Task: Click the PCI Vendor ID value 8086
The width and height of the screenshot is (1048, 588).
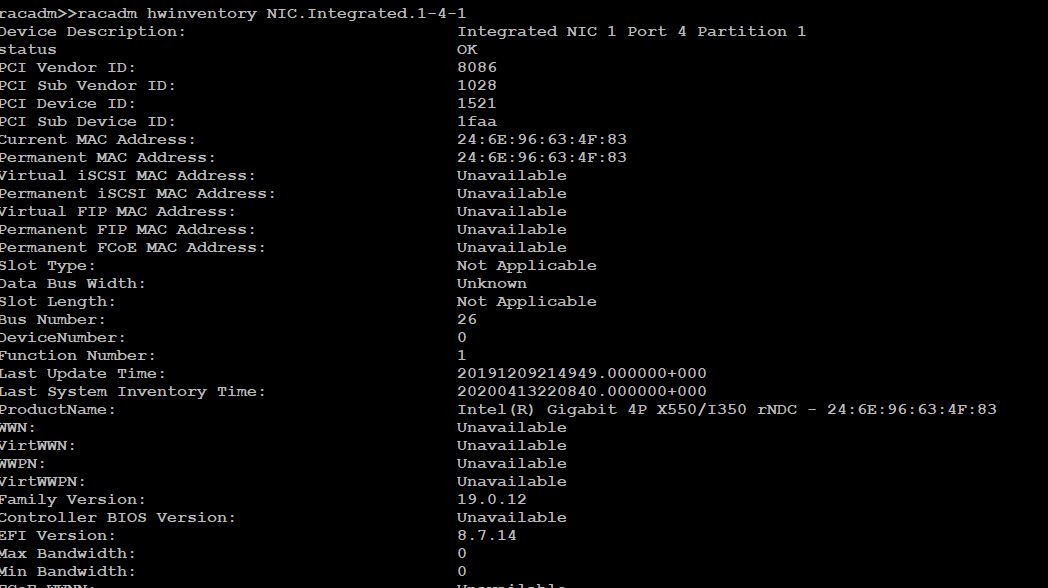Action: (x=477, y=67)
